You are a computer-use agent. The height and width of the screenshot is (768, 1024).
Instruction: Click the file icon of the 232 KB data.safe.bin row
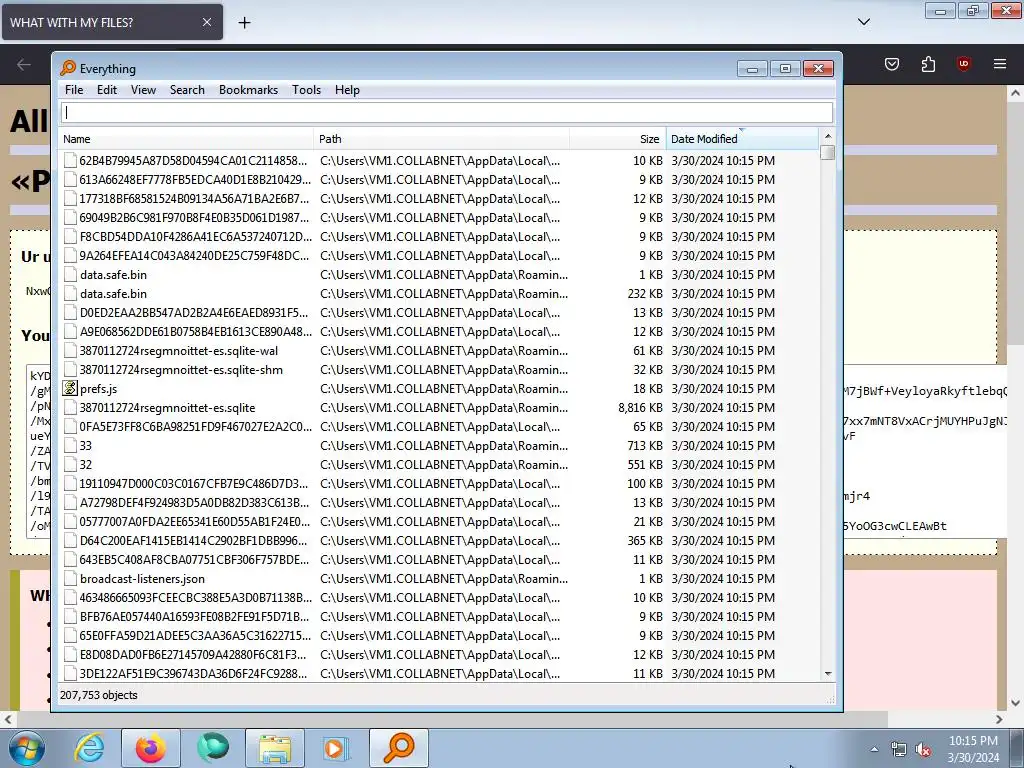[70, 294]
